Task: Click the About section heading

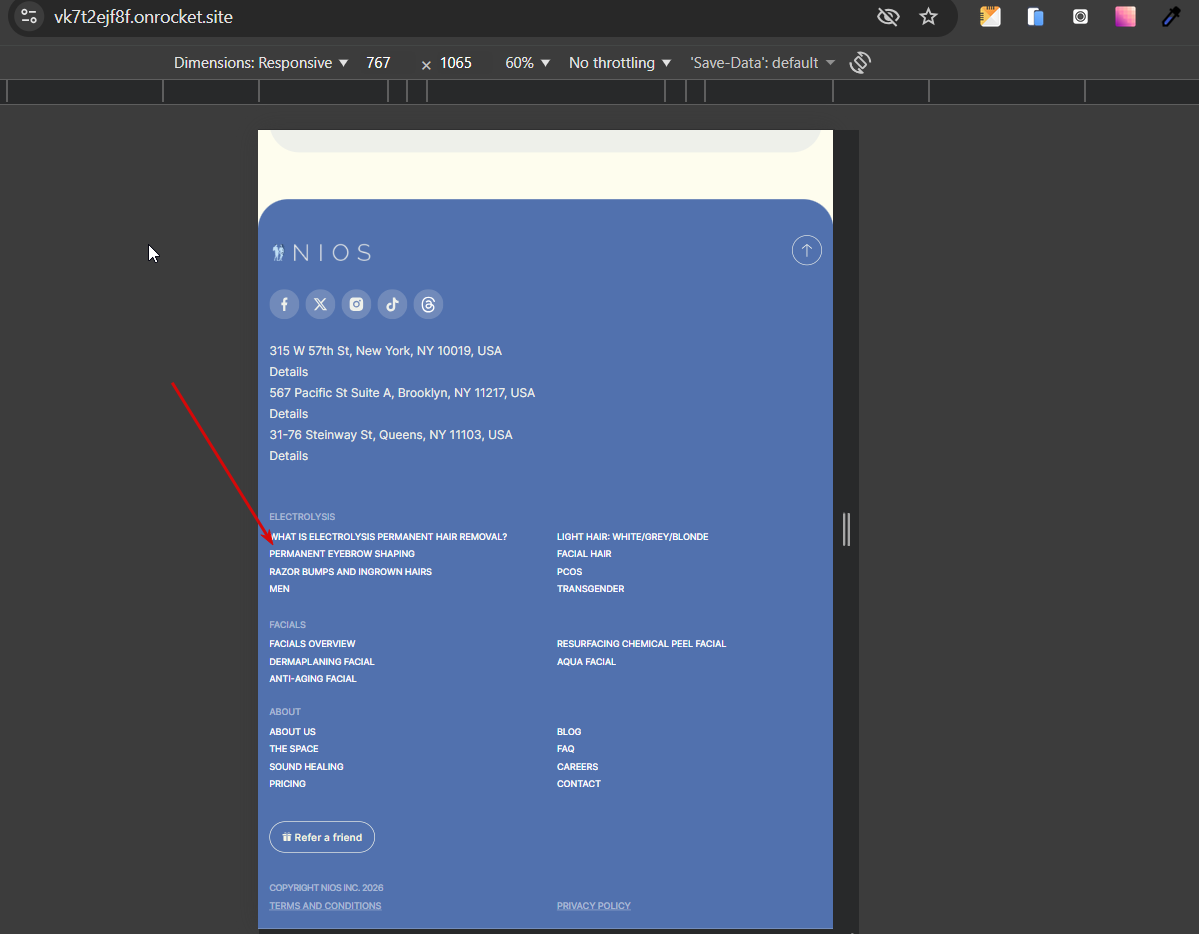Action: 284,712
